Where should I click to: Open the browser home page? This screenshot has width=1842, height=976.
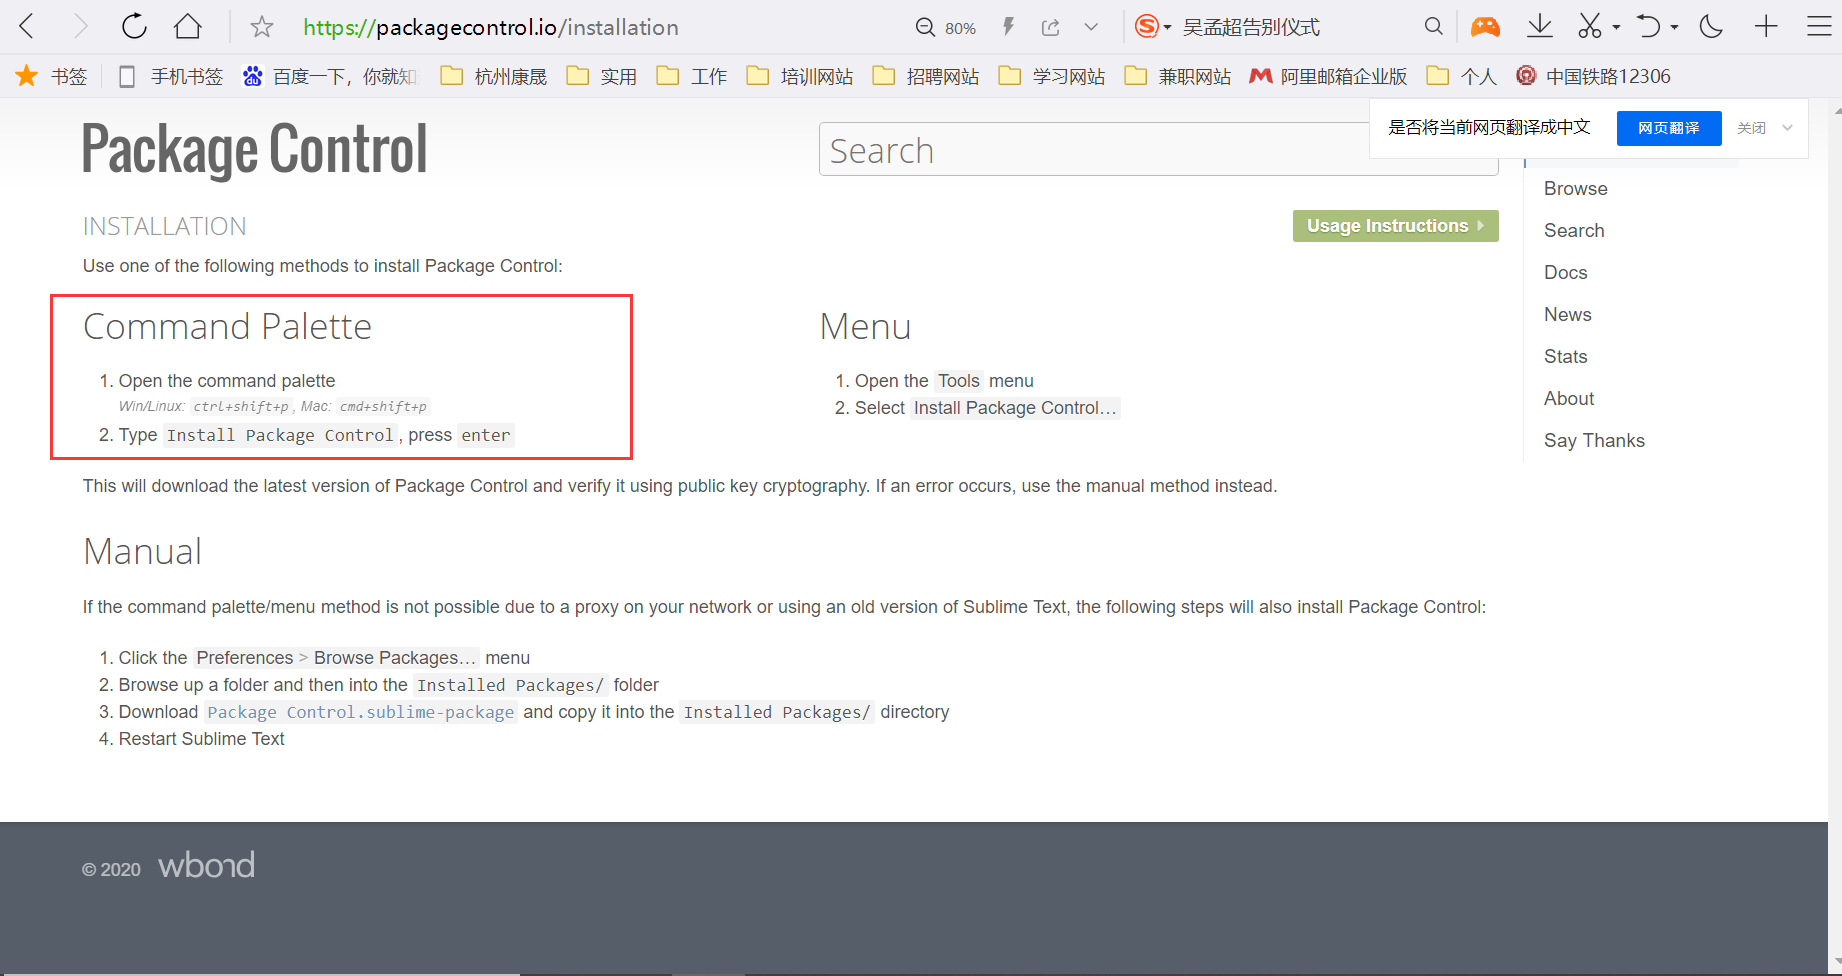[x=188, y=27]
